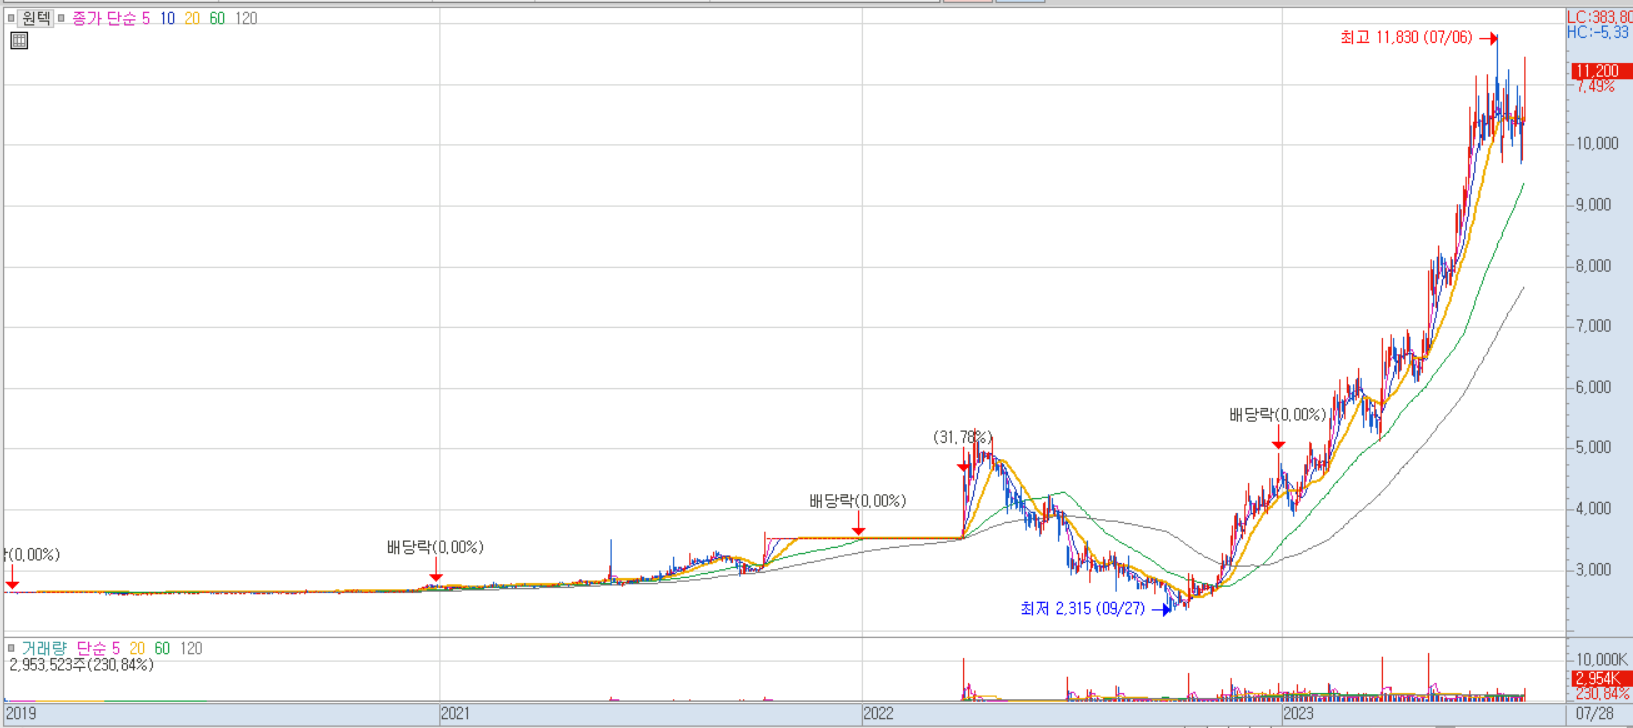The image size is (1633, 728).
Task: Select the green 60 price moving average label
Action: 217,18
